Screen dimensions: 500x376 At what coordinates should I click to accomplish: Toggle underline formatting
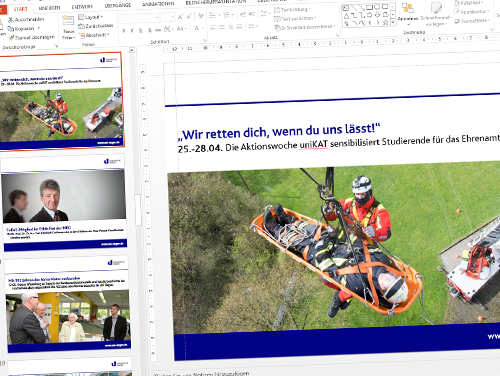[141, 30]
